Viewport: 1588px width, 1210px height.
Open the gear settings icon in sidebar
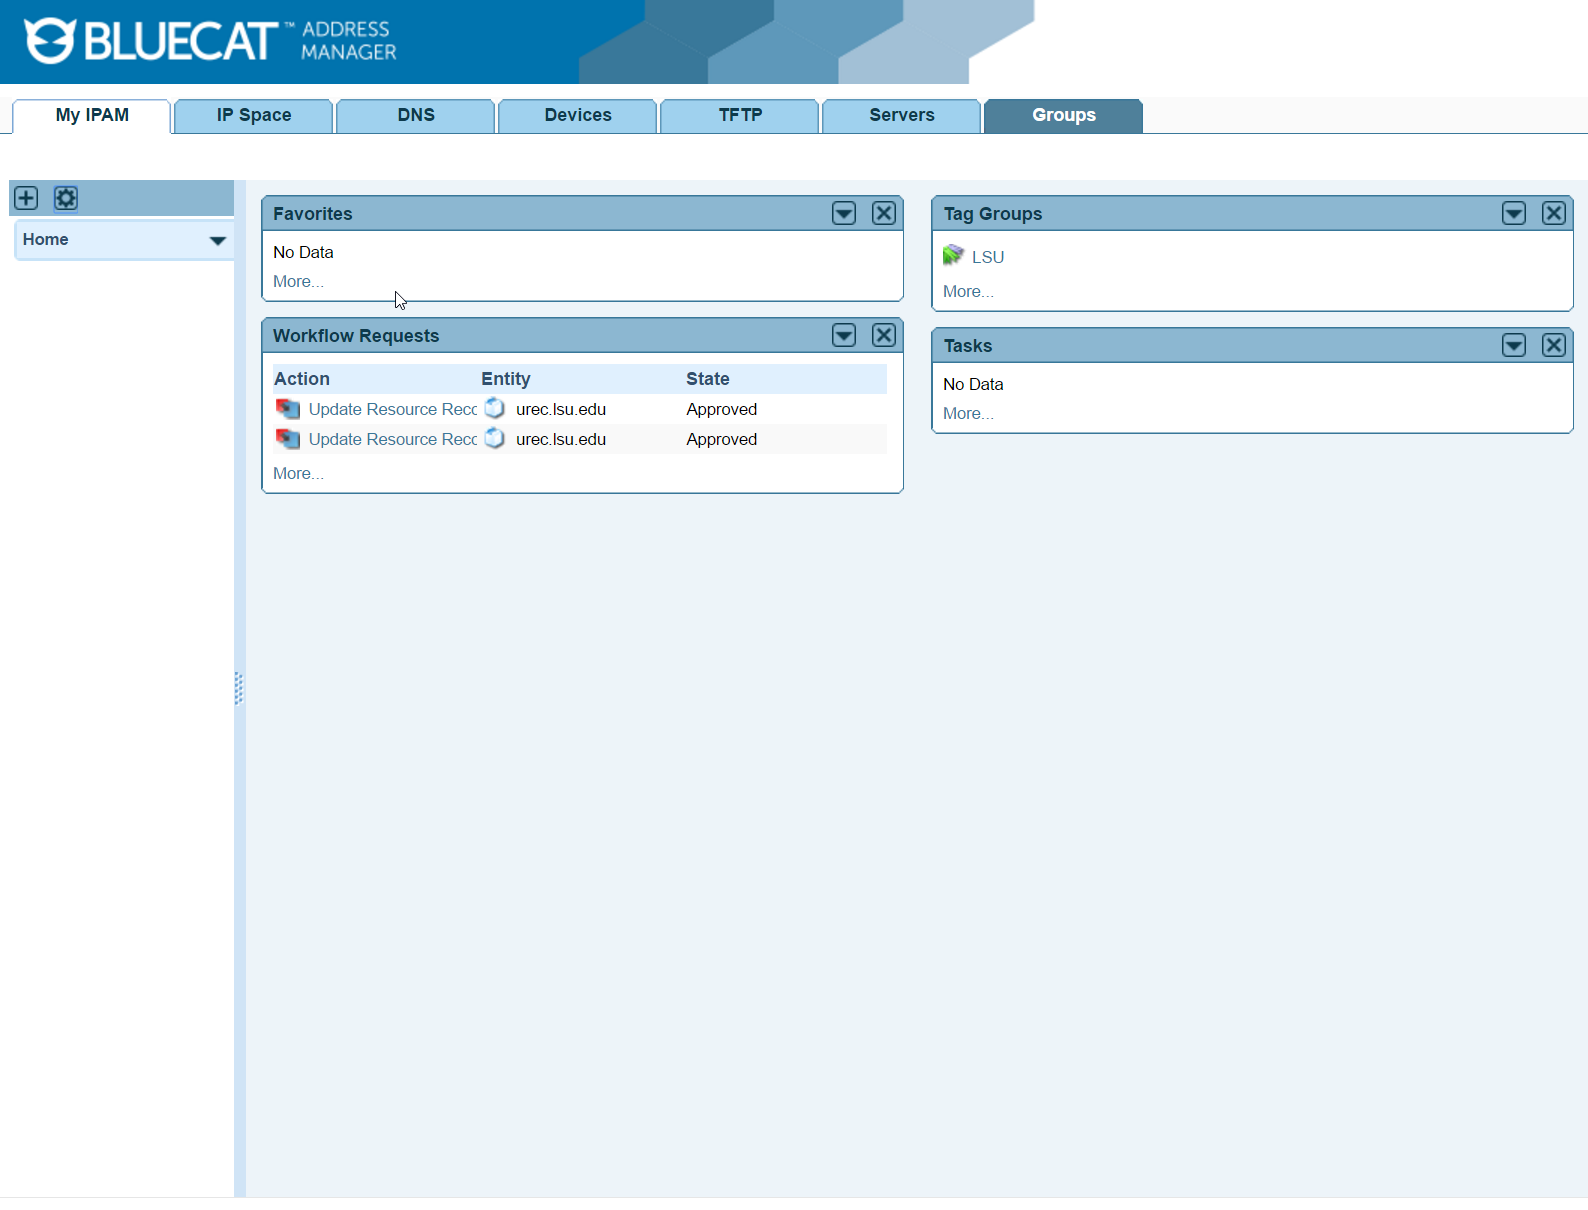[x=66, y=198]
